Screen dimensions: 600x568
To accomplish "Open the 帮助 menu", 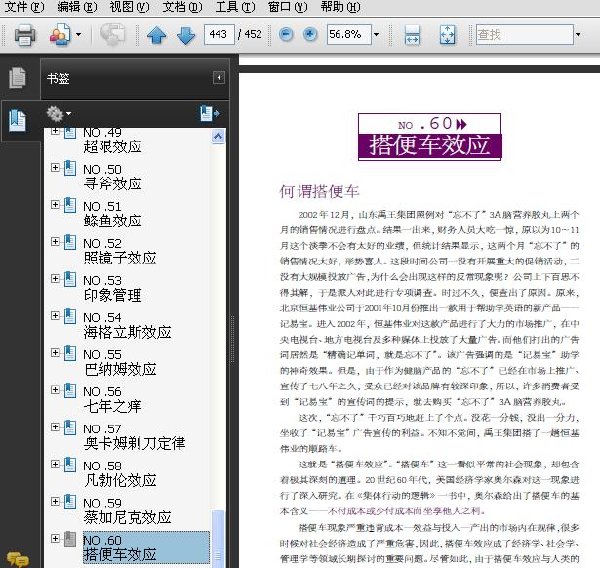I will (x=341, y=7).
